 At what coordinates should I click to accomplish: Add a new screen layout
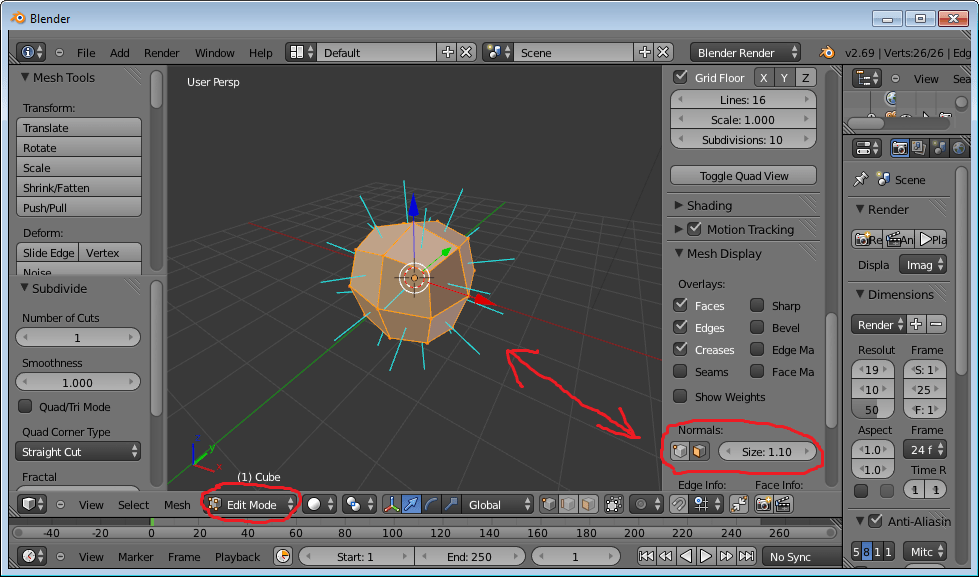click(448, 52)
